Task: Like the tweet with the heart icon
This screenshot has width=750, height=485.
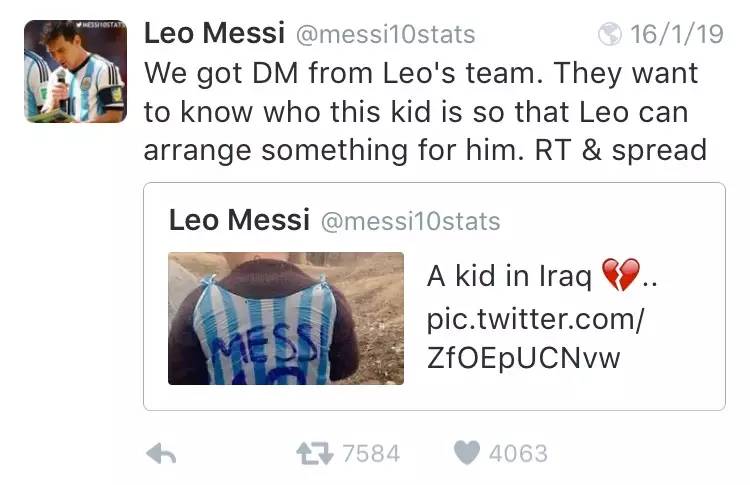Action: click(x=466, y=453)
